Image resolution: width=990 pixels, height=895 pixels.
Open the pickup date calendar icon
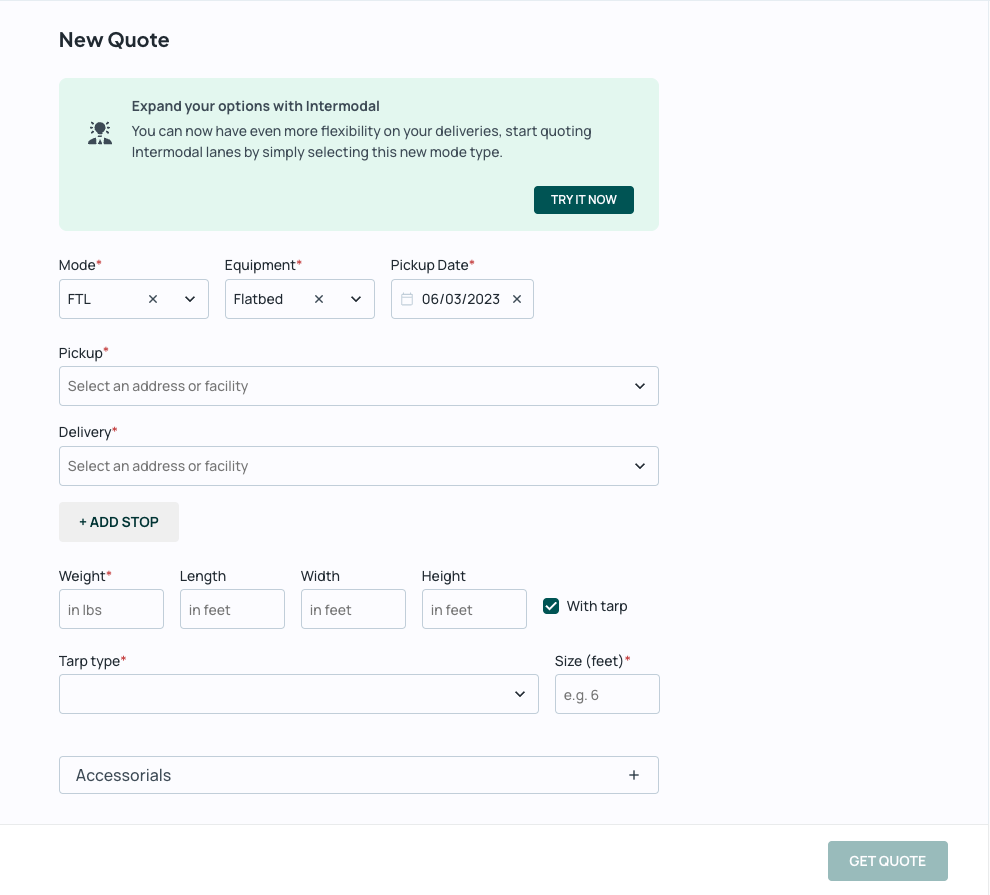coord(407,299)
